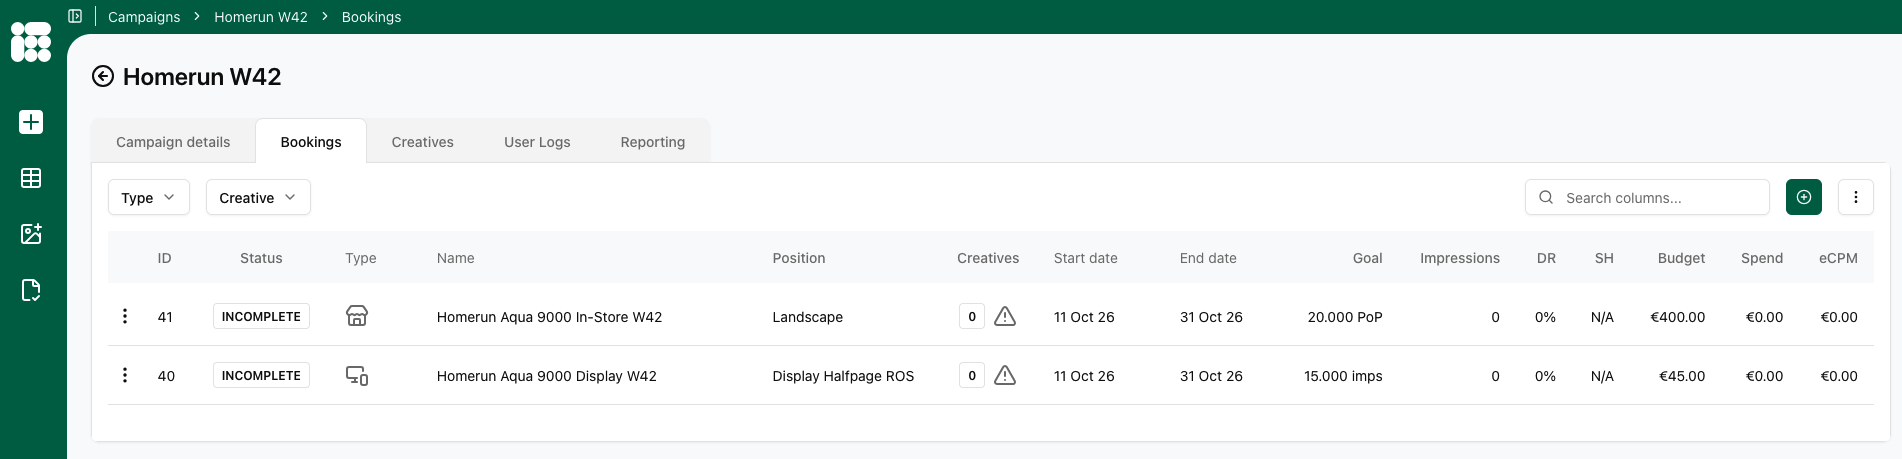Click the €45.00 budget cell
1902x459 pixels.
(1682, 376)
